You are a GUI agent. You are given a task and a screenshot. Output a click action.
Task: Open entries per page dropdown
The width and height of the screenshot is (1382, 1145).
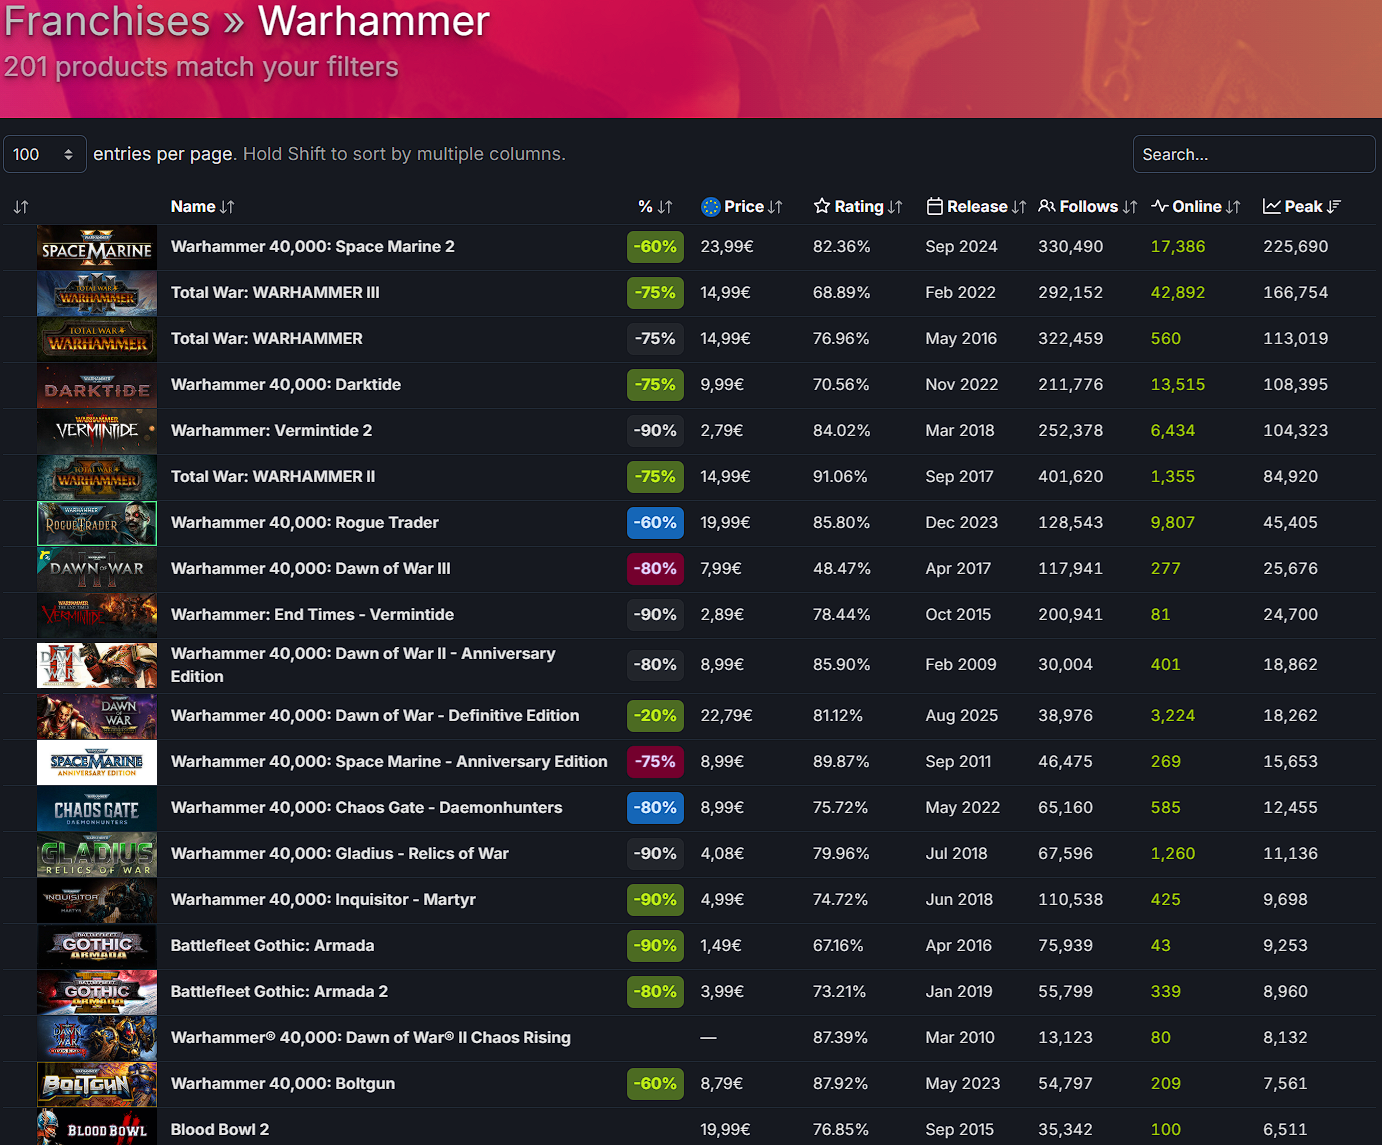[45, 154]
